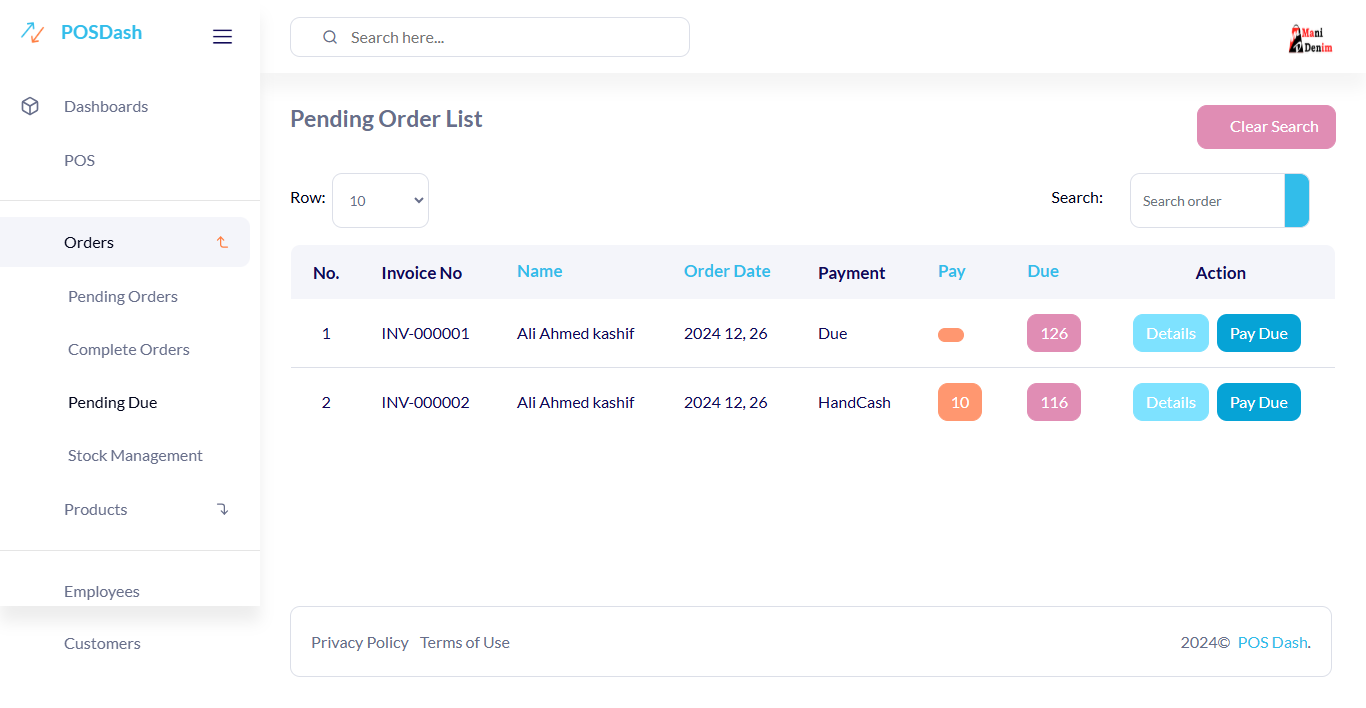Image resolution: width=1366 pixels, height=708 pixels.
Task: Open Stock Management
Action: (135, 455)
